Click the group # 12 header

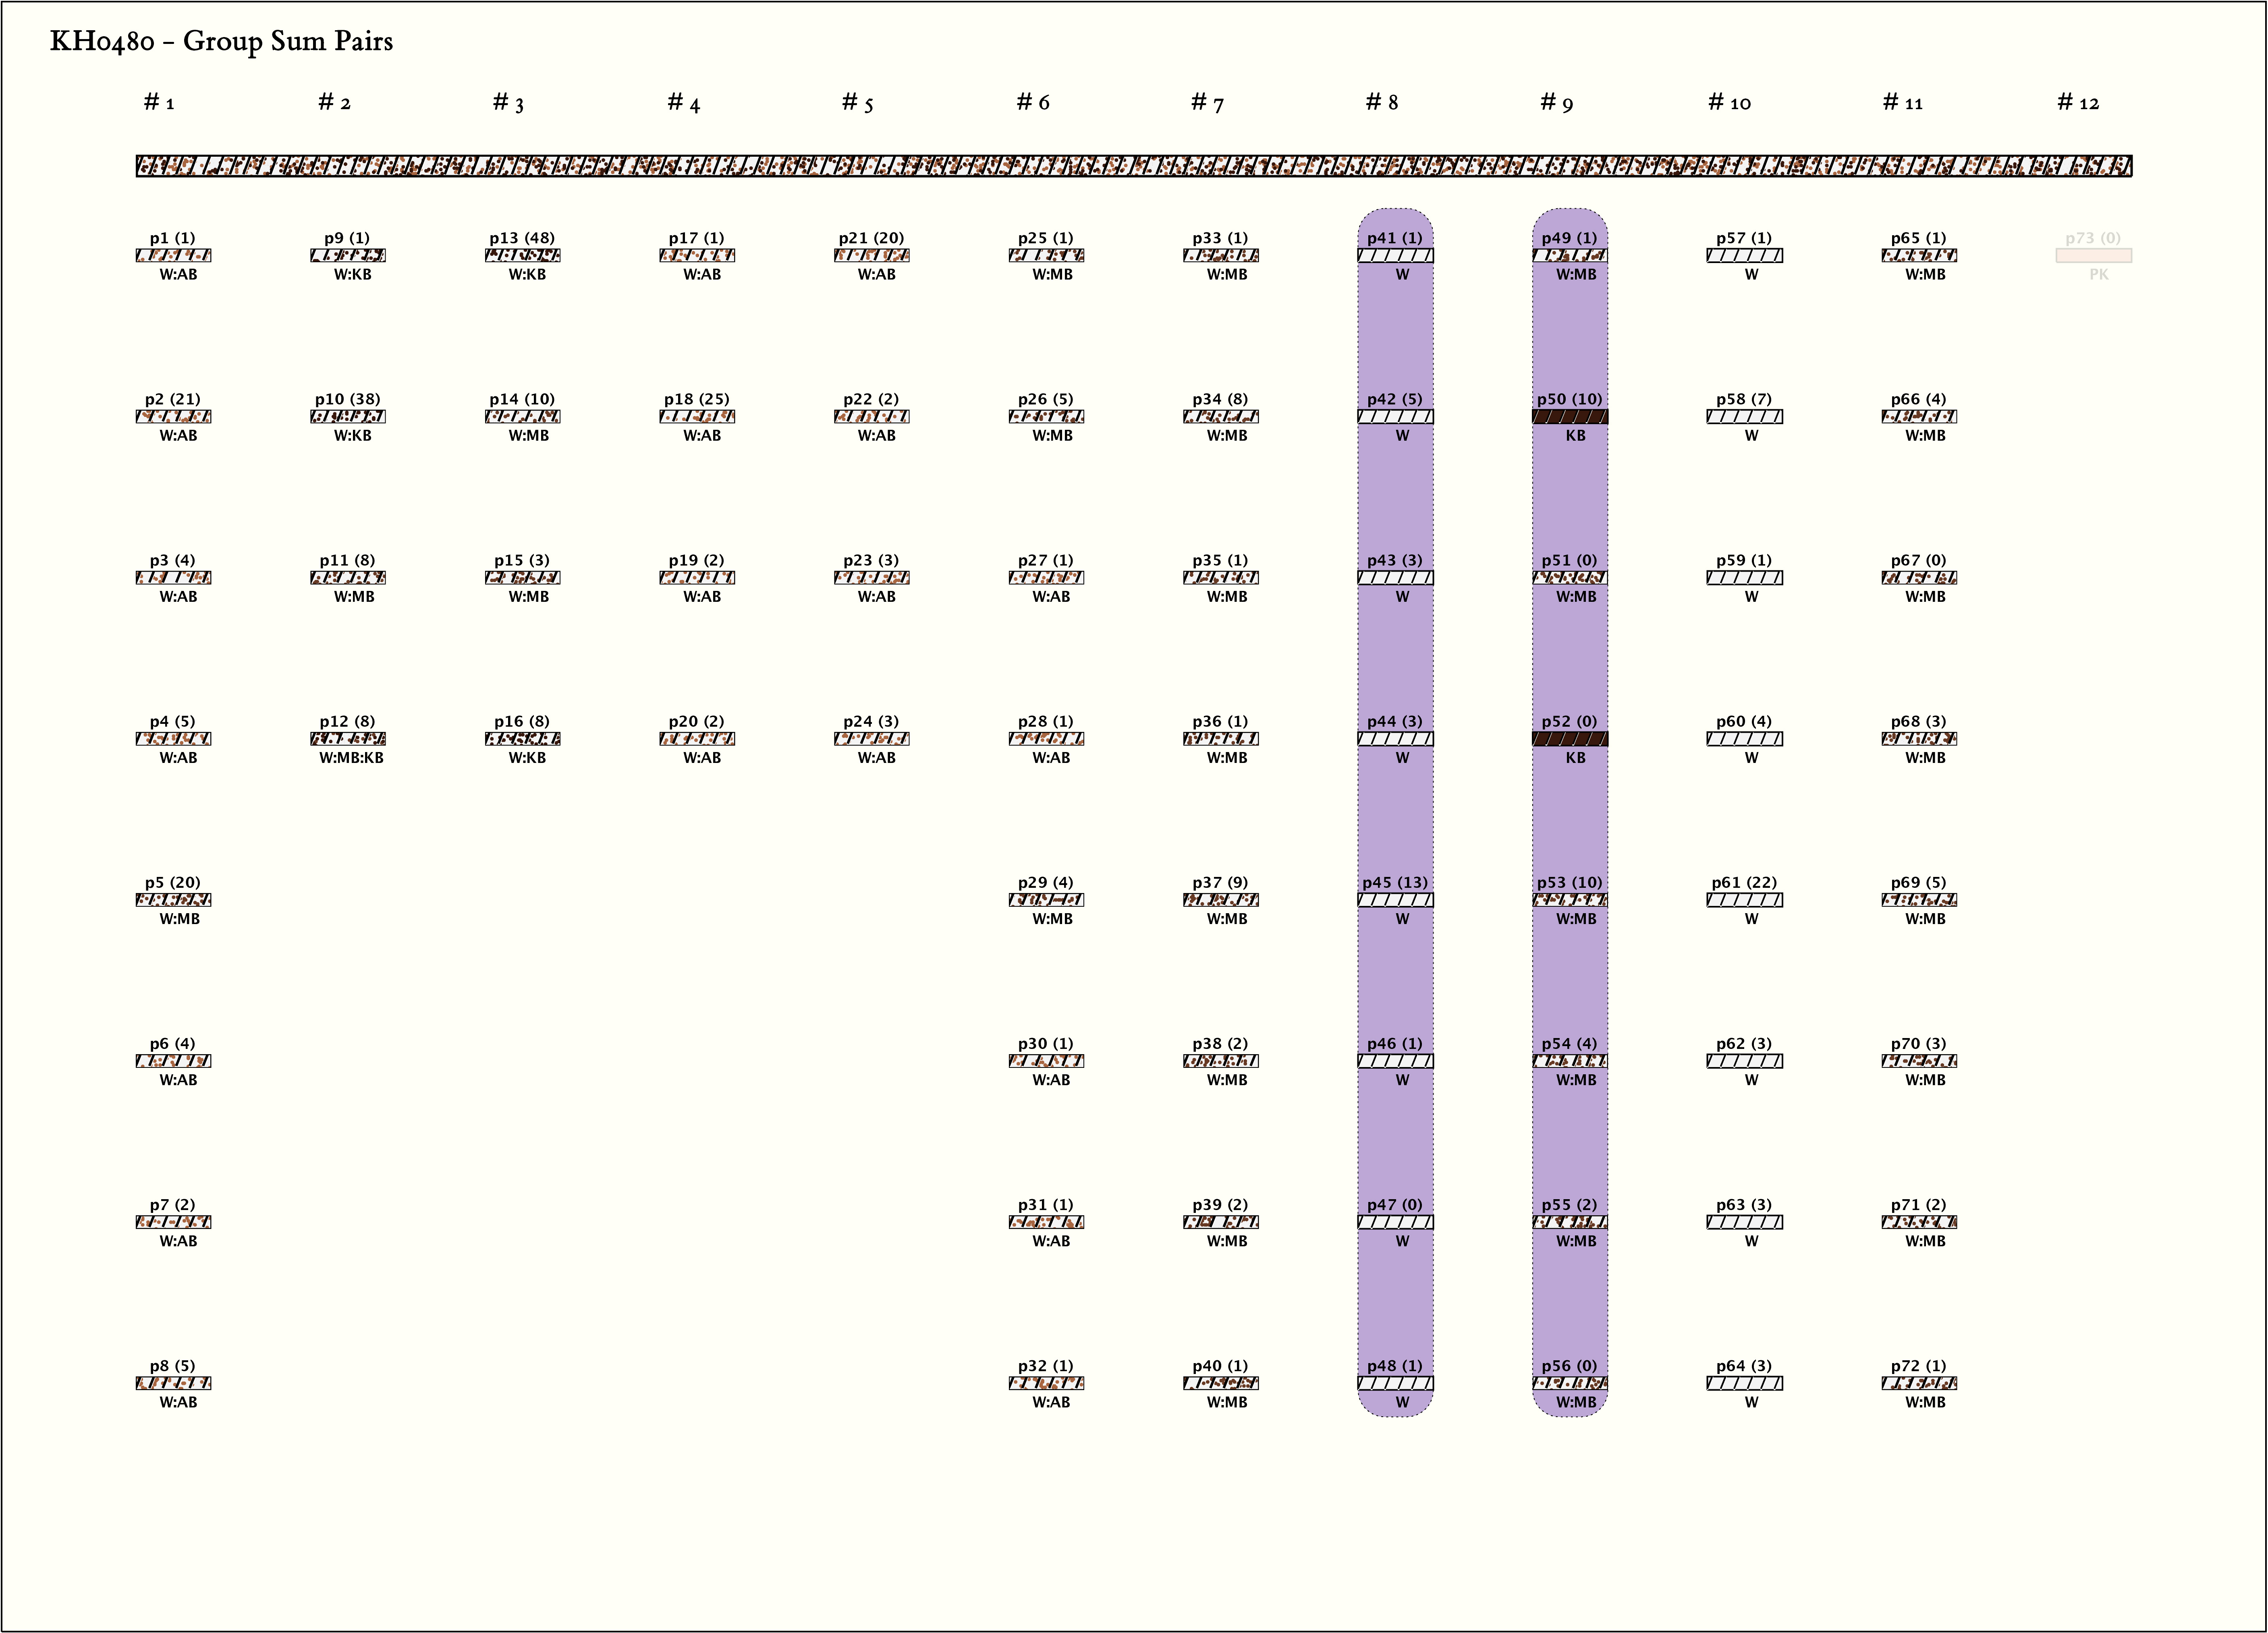(x=2077, y=102)
